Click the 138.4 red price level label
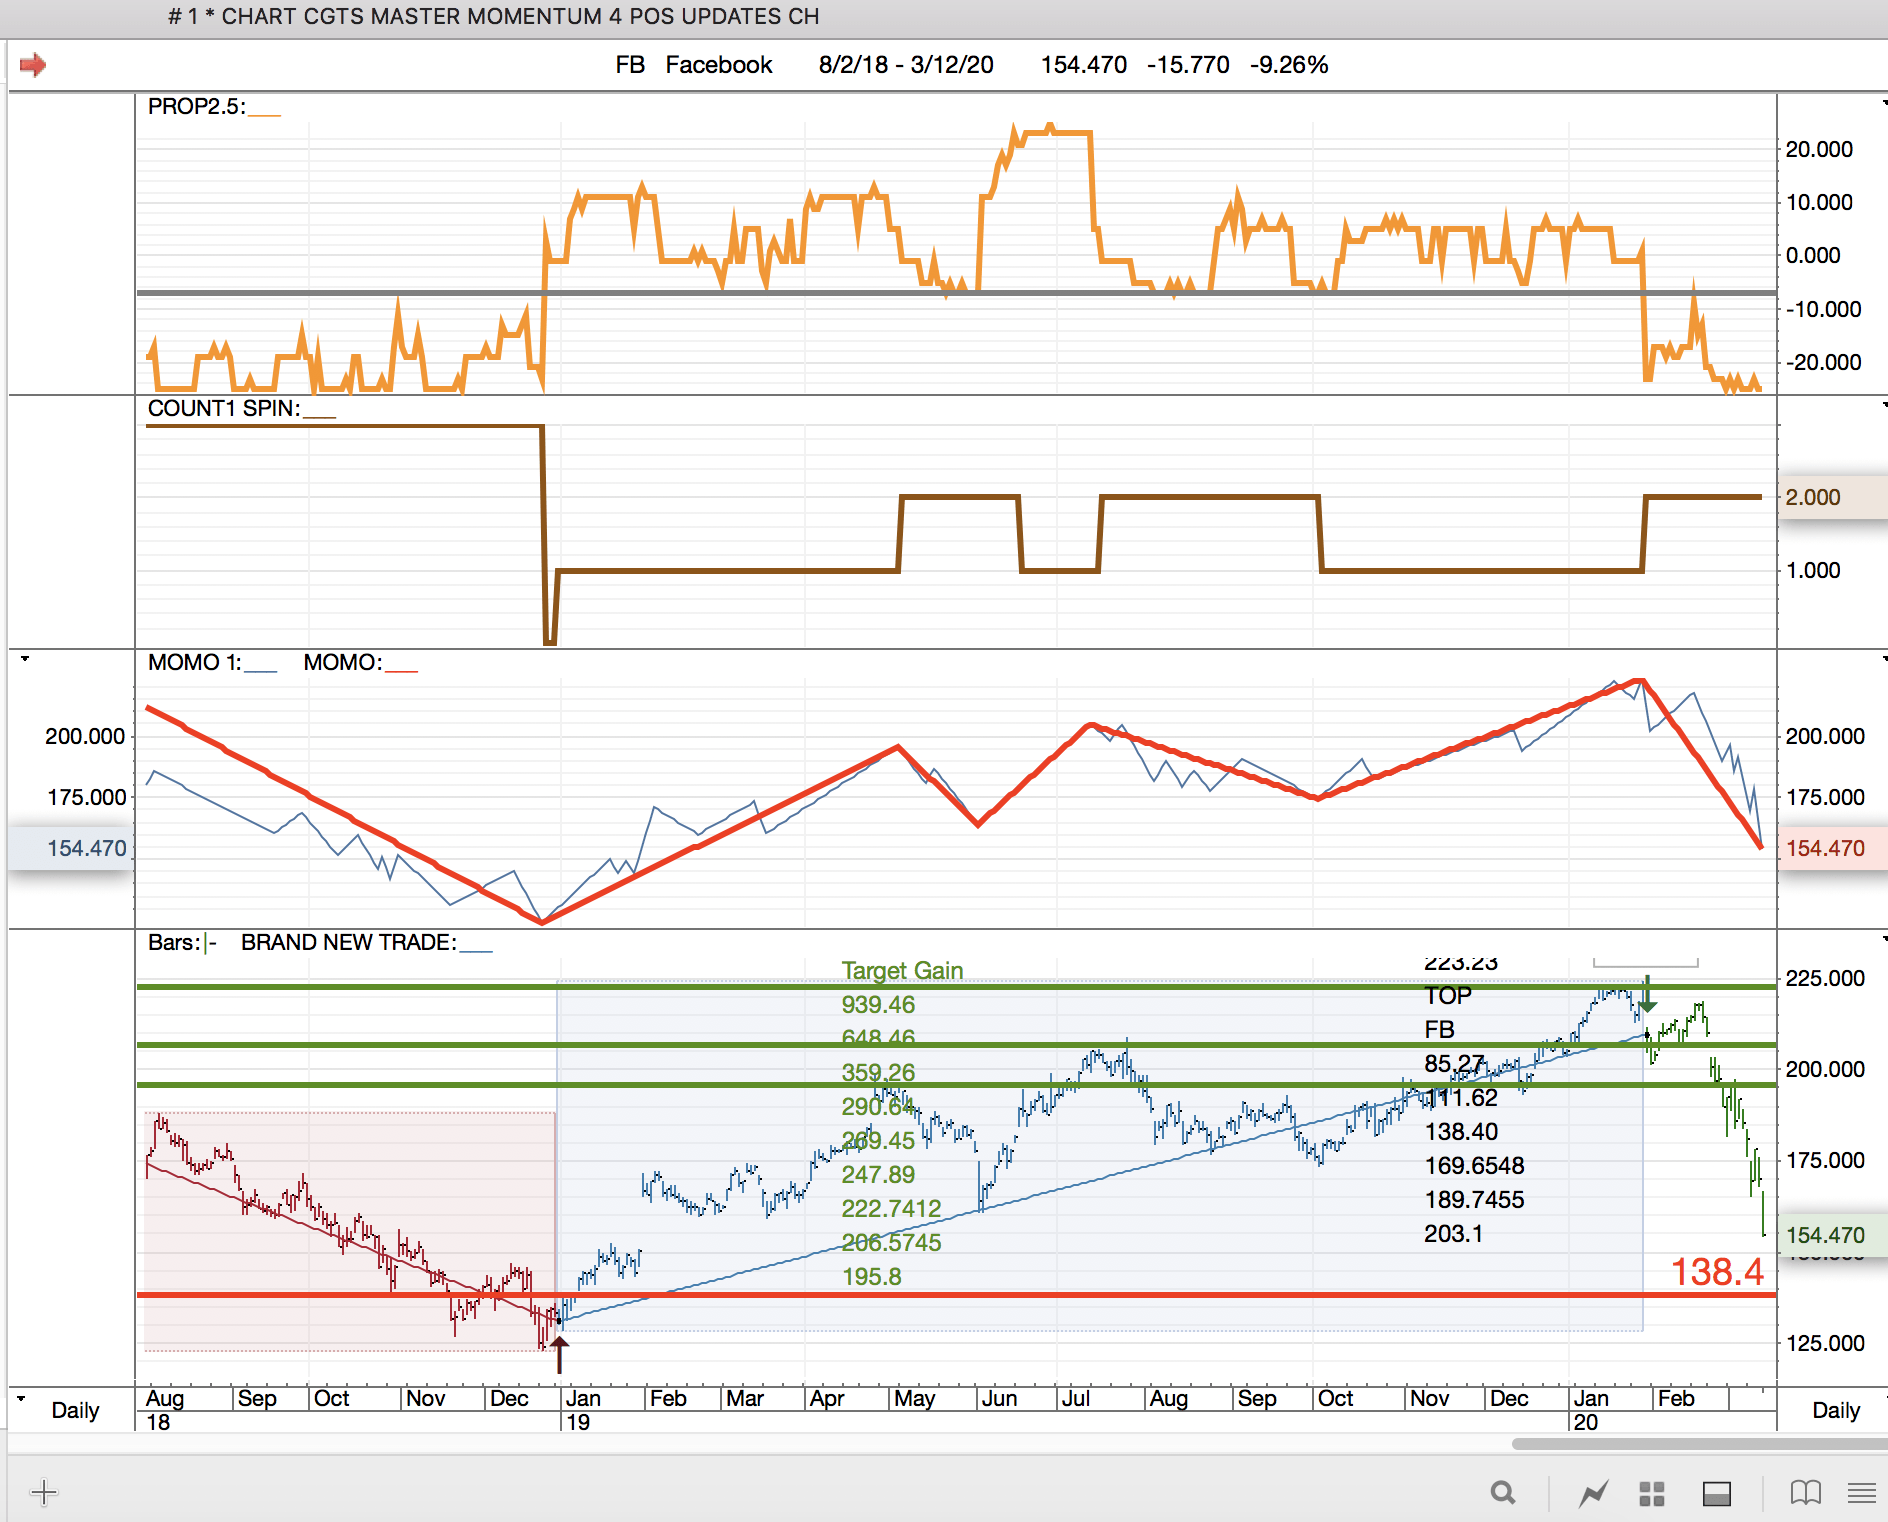Screen dimensions: 1888x1522 [1717, 1272]
